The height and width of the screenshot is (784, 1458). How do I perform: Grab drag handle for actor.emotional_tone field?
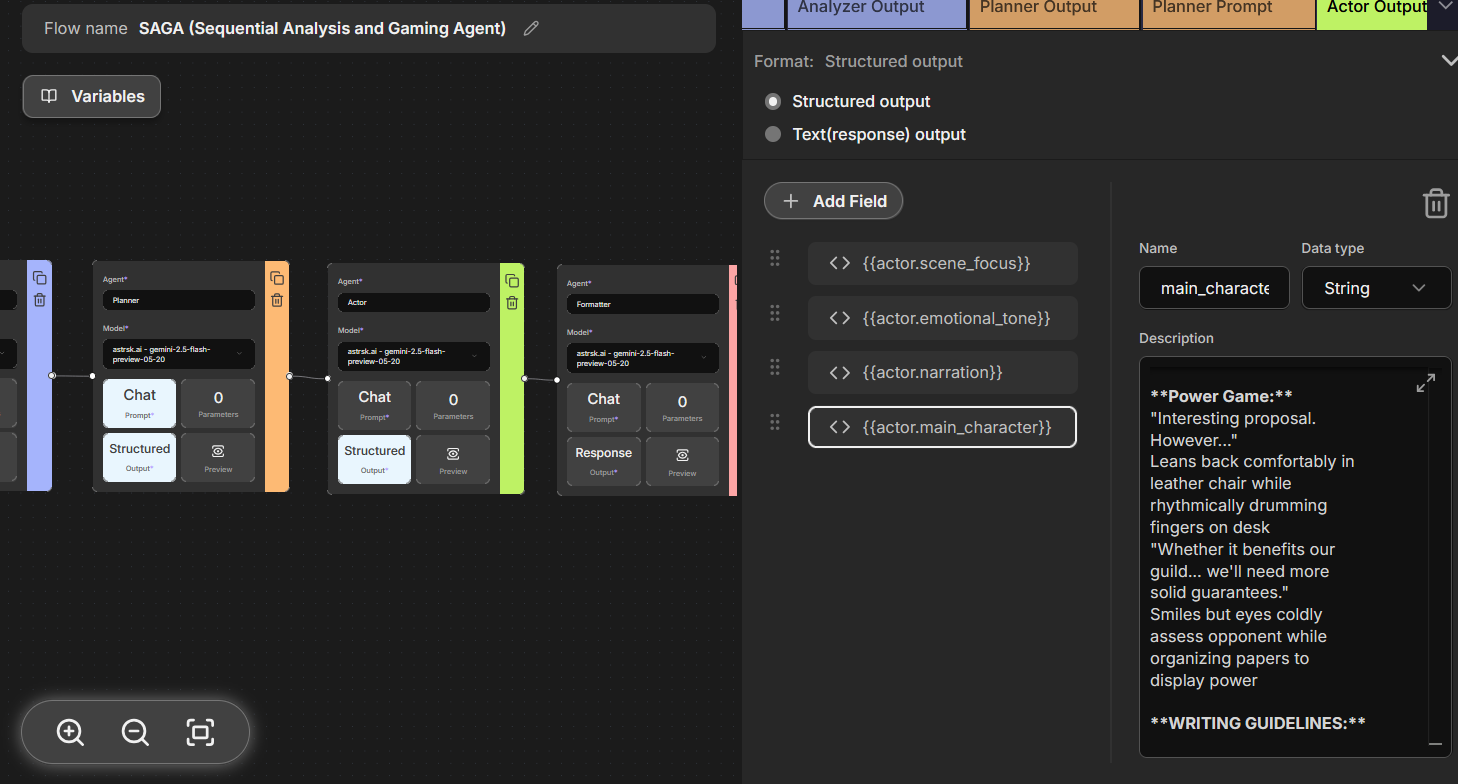(x=775, y=314)
